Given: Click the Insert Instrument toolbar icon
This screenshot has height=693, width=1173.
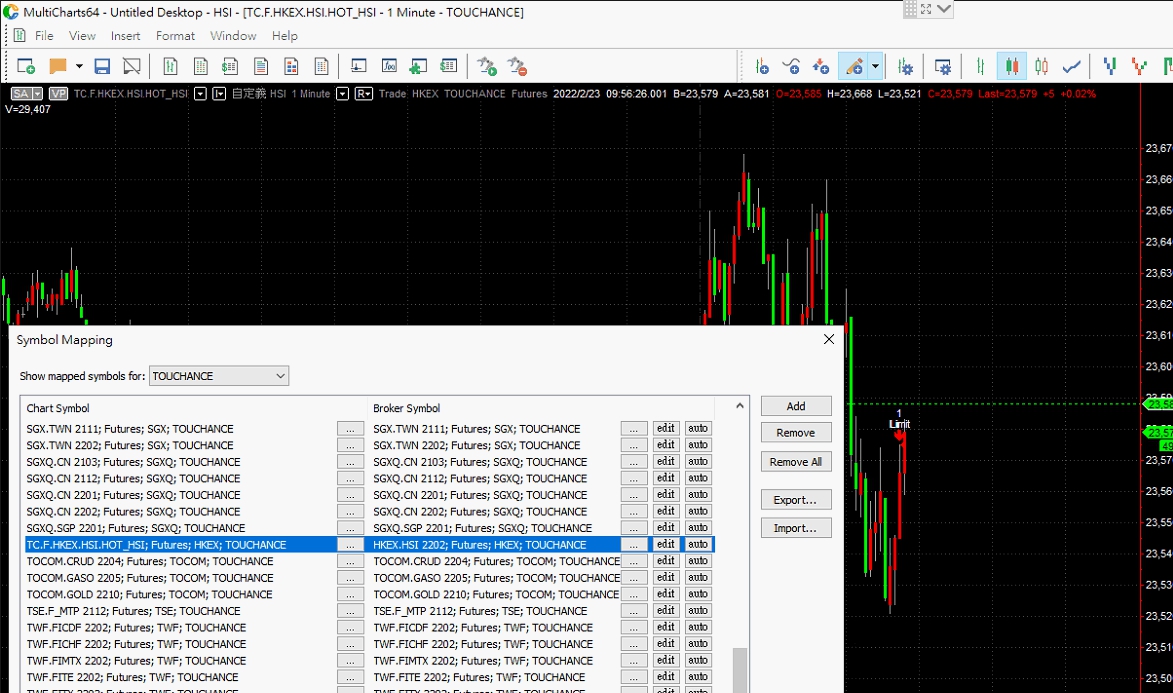Looking at the screenshot, I should [x=762, y=67].
